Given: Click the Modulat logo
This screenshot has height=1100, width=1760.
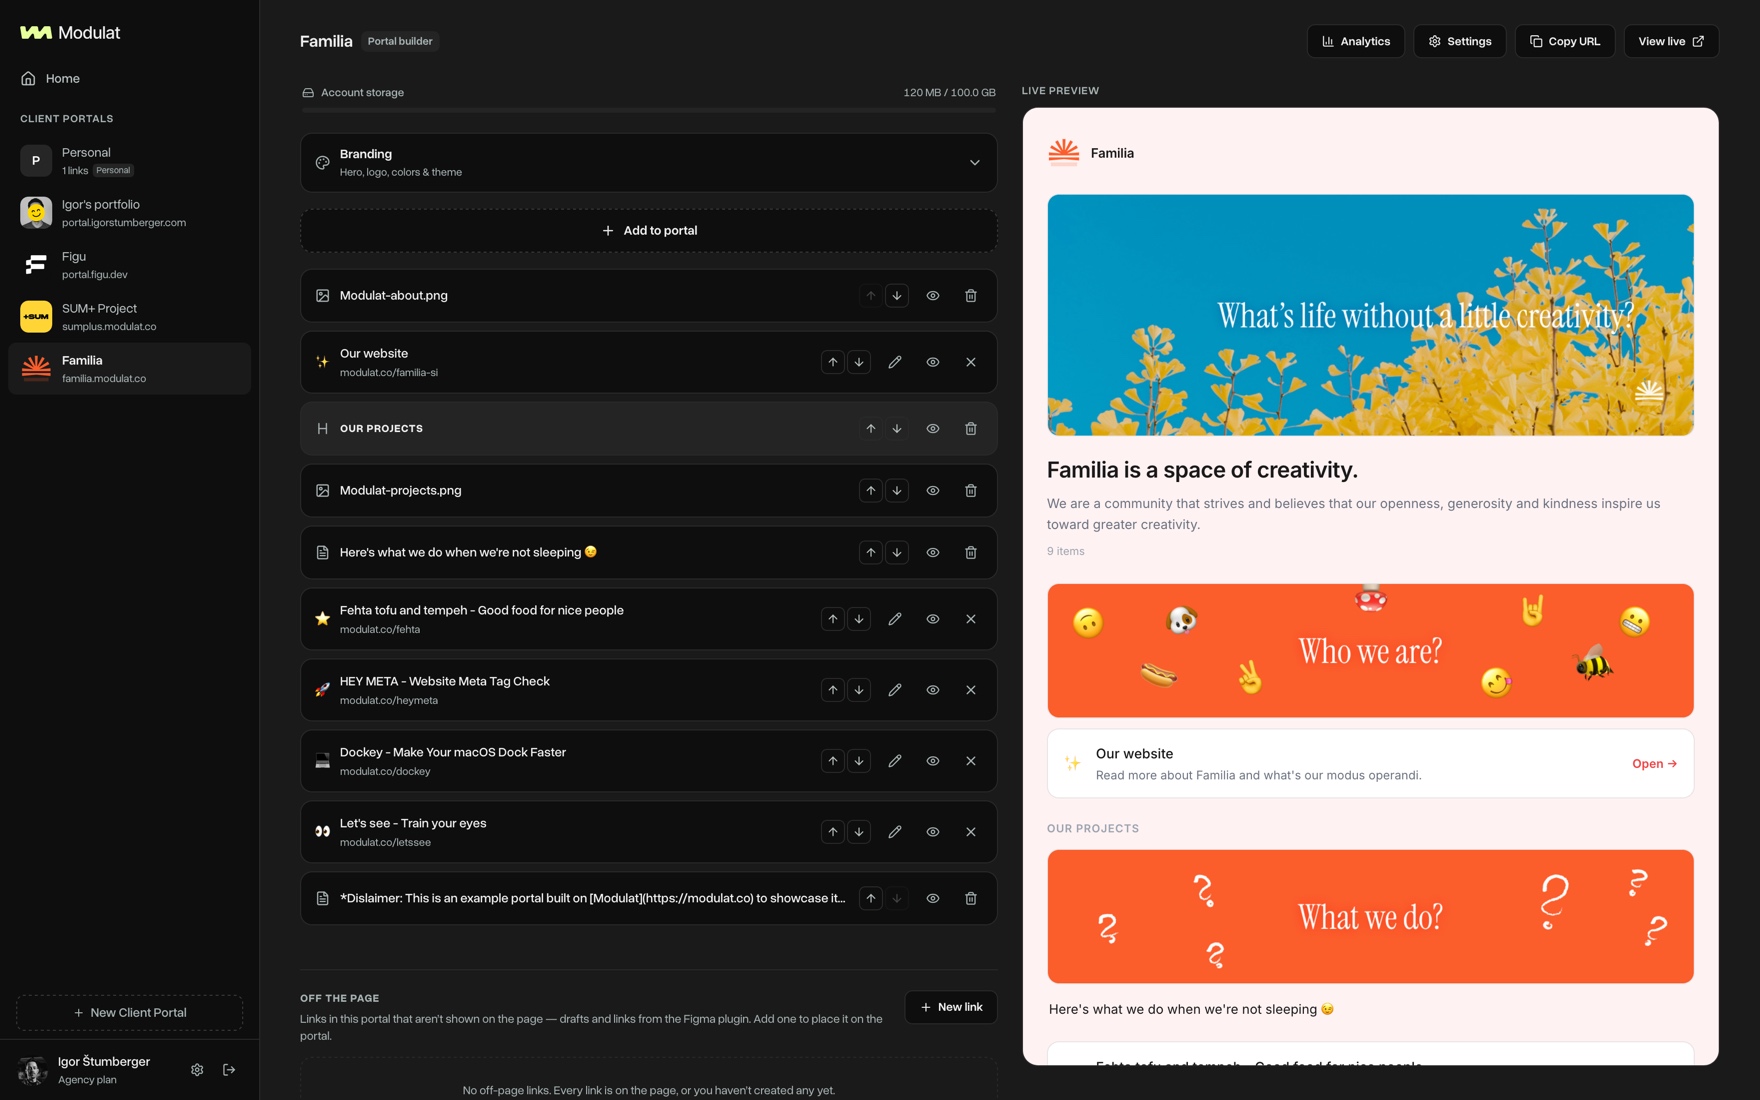Looking at the screenshot, I should [x=70, y=33].
